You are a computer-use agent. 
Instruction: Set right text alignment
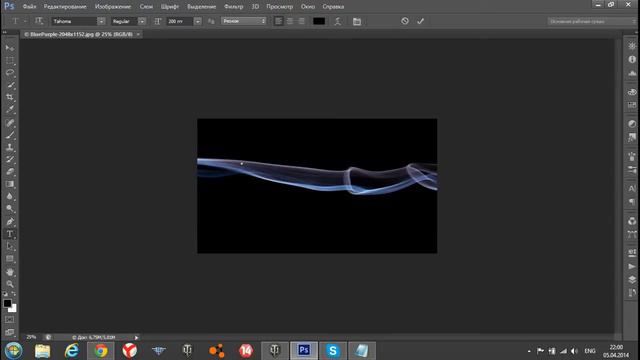(x=301, y=21)
